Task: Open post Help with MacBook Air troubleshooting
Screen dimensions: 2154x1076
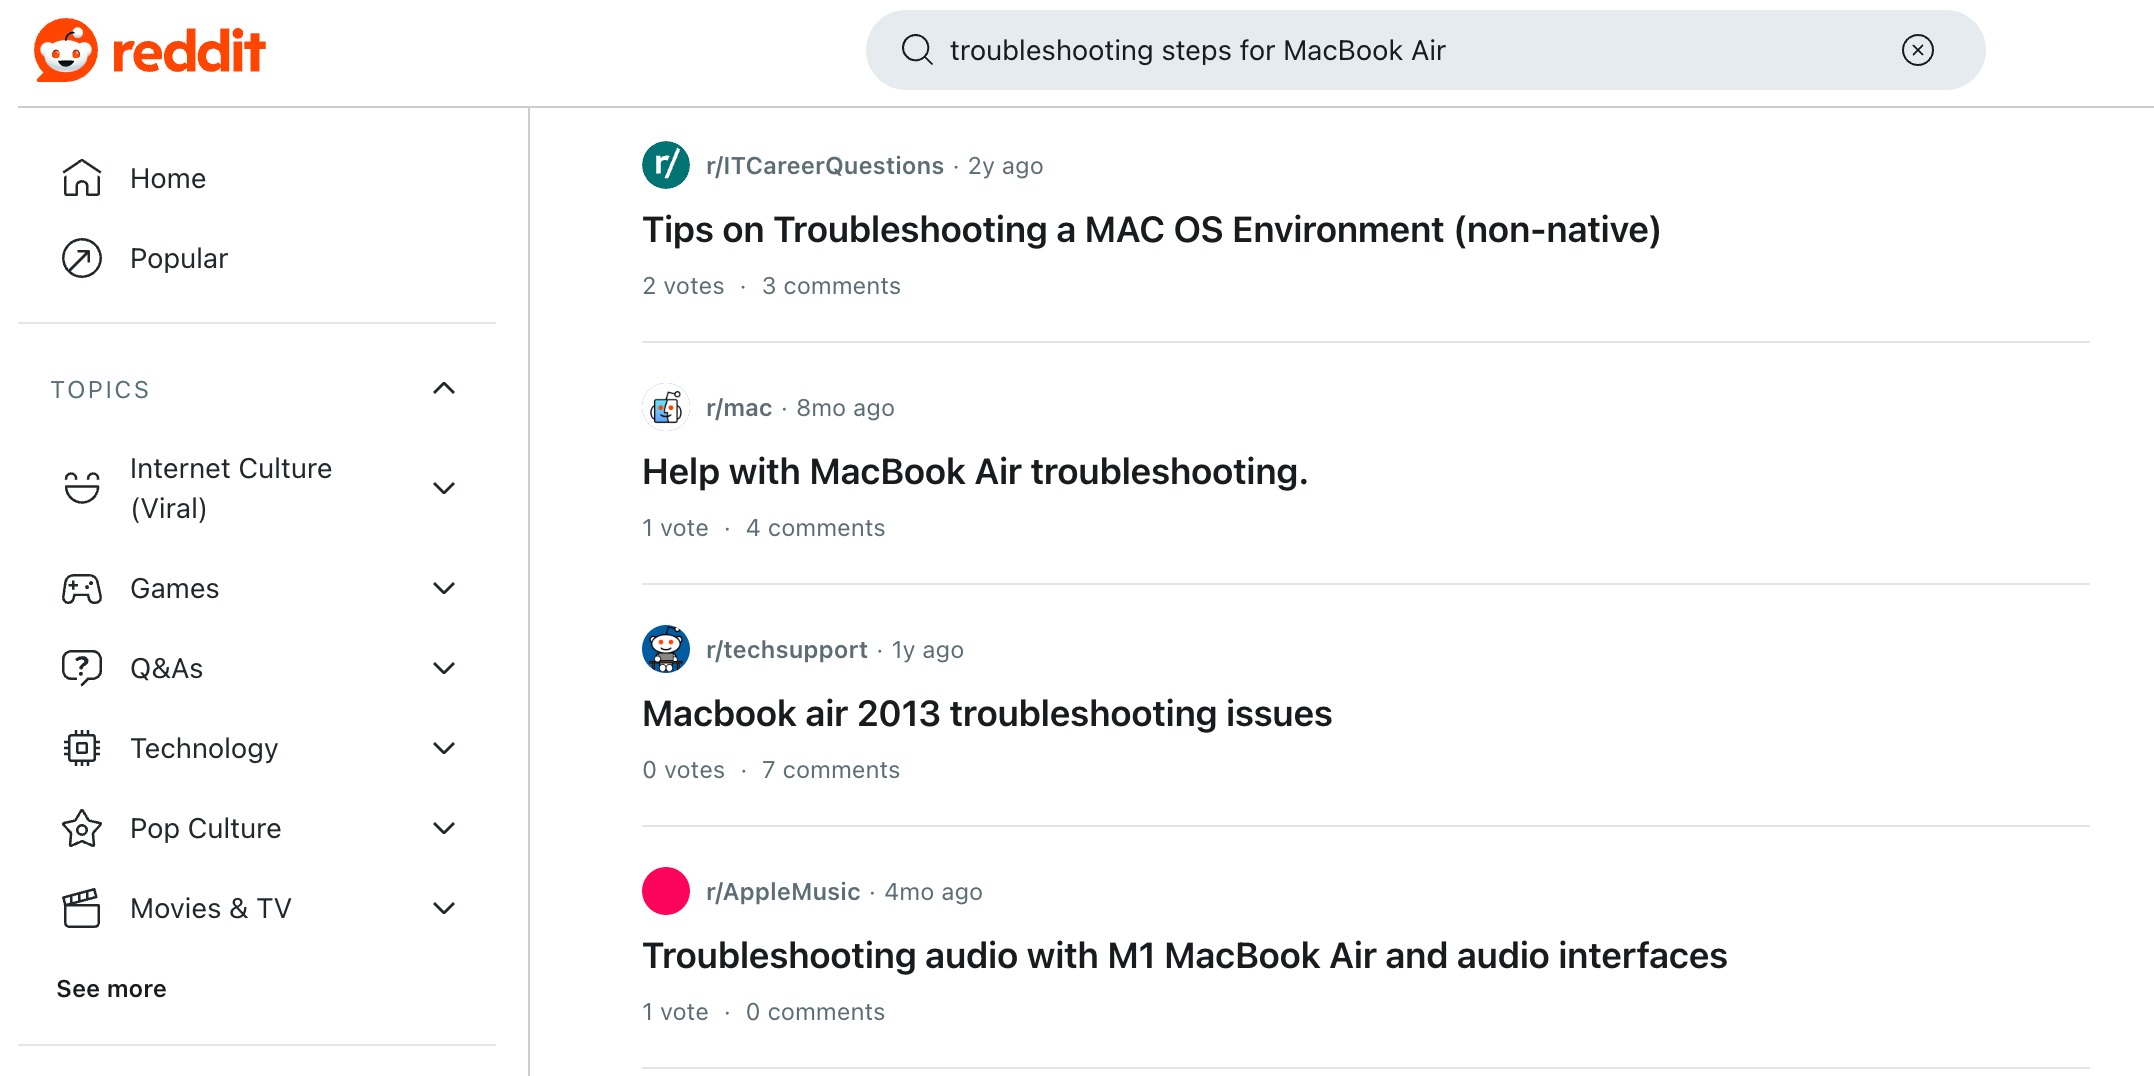Action: (975, 472)
